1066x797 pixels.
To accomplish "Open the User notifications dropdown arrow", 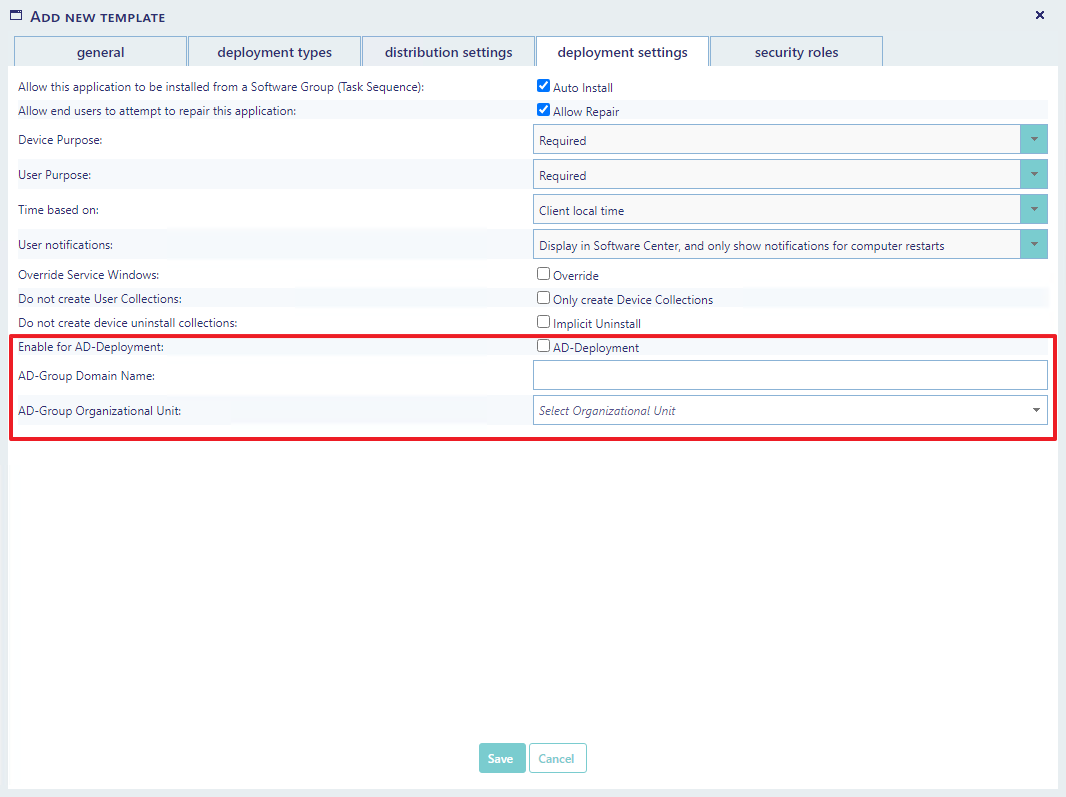I will click(1033, 245).
